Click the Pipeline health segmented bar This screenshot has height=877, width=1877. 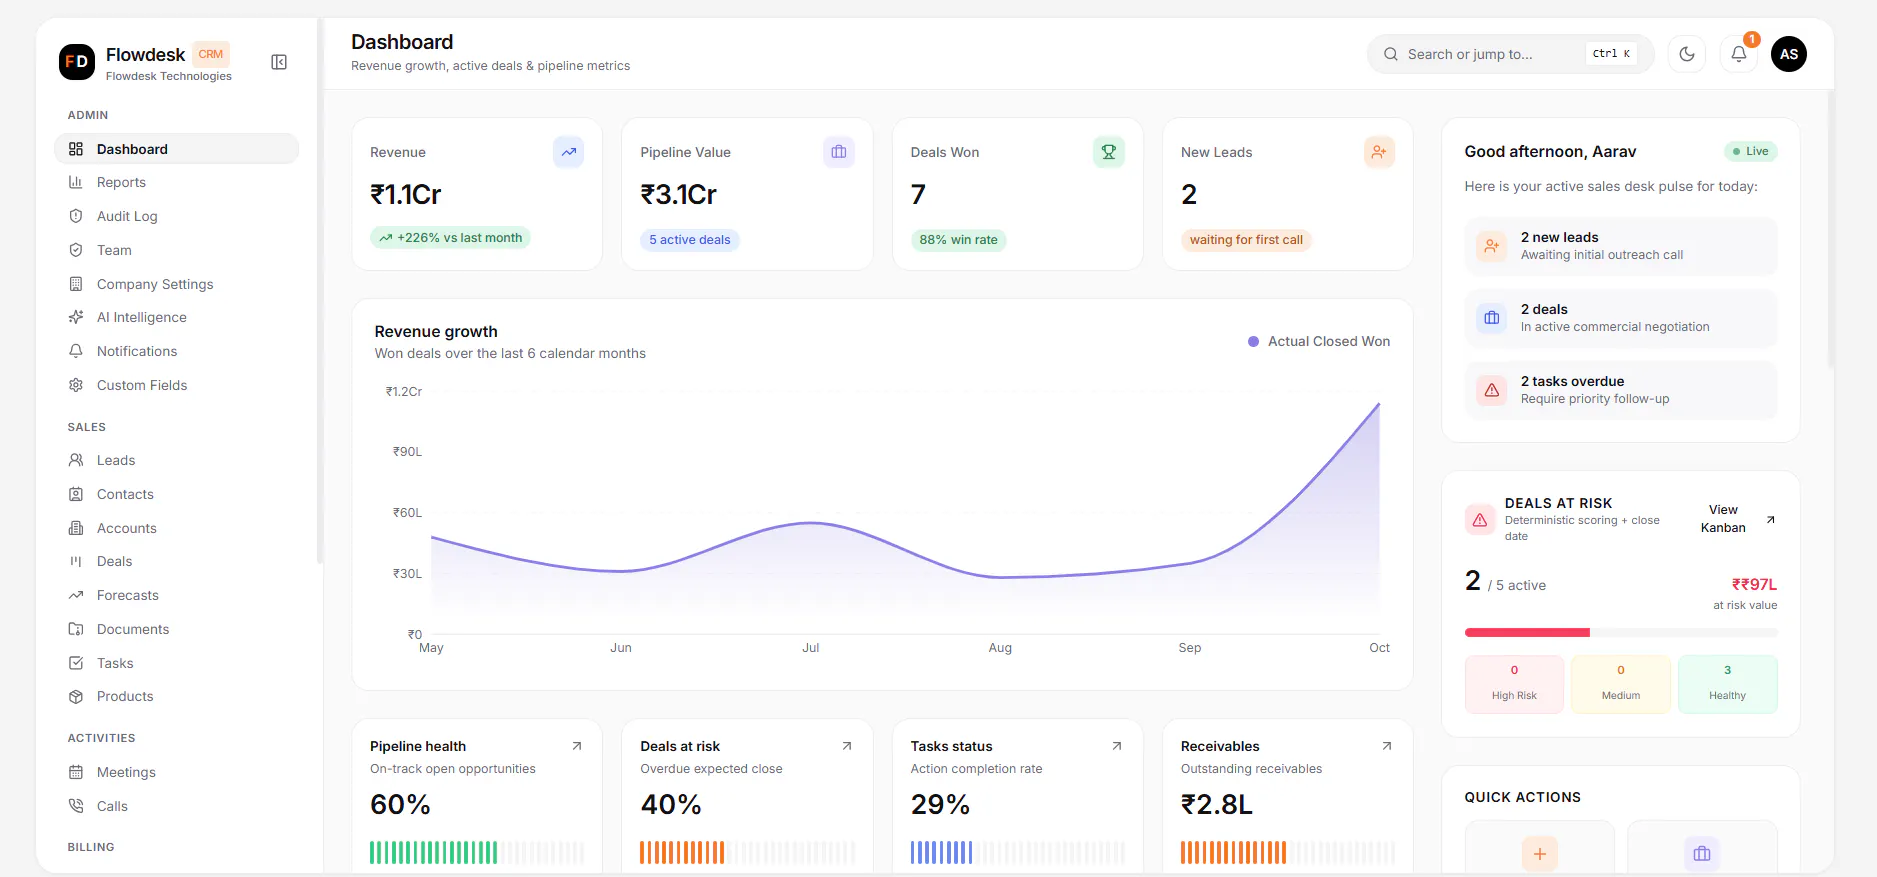tap(477, 852)
